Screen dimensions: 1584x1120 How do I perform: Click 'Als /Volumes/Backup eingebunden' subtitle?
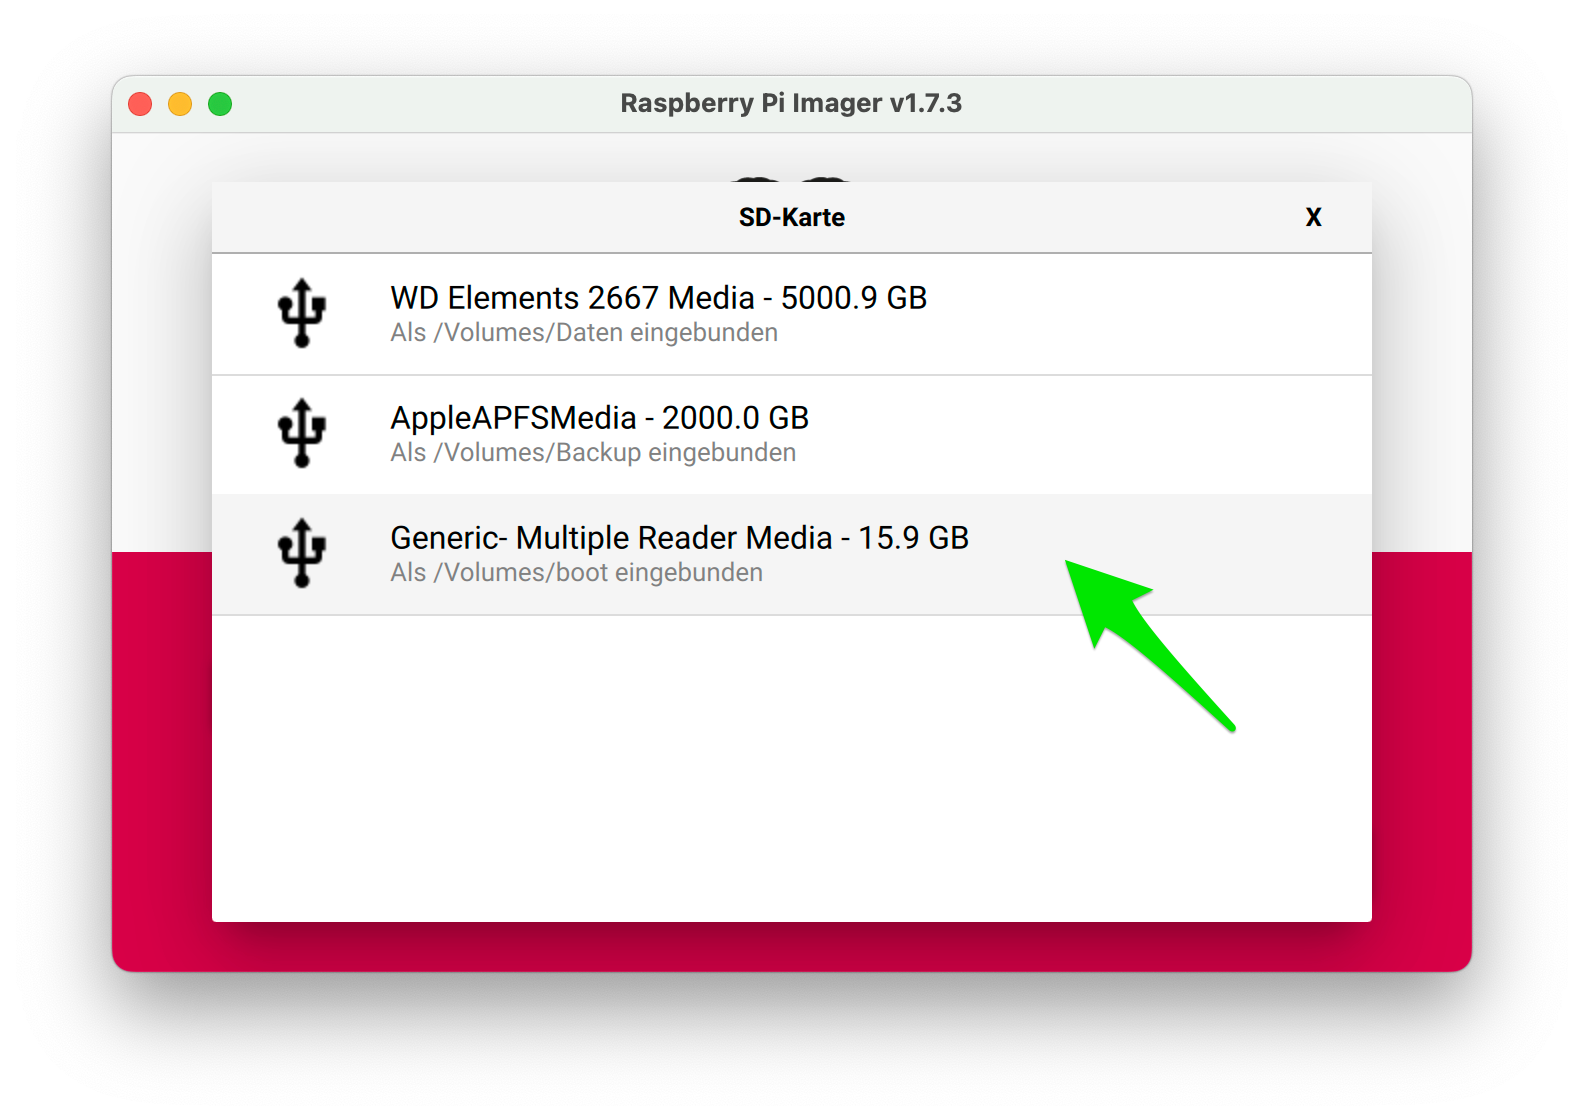point(593,453)
